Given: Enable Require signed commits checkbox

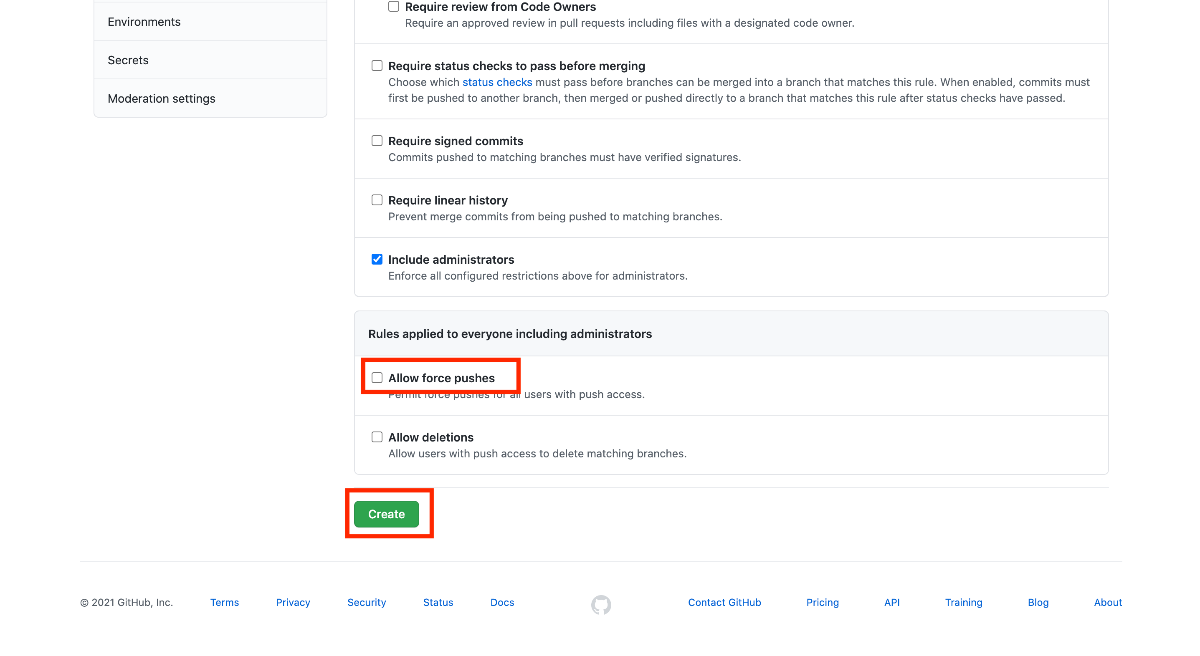Looking at the screenshot, I should [x=377, y=141].
